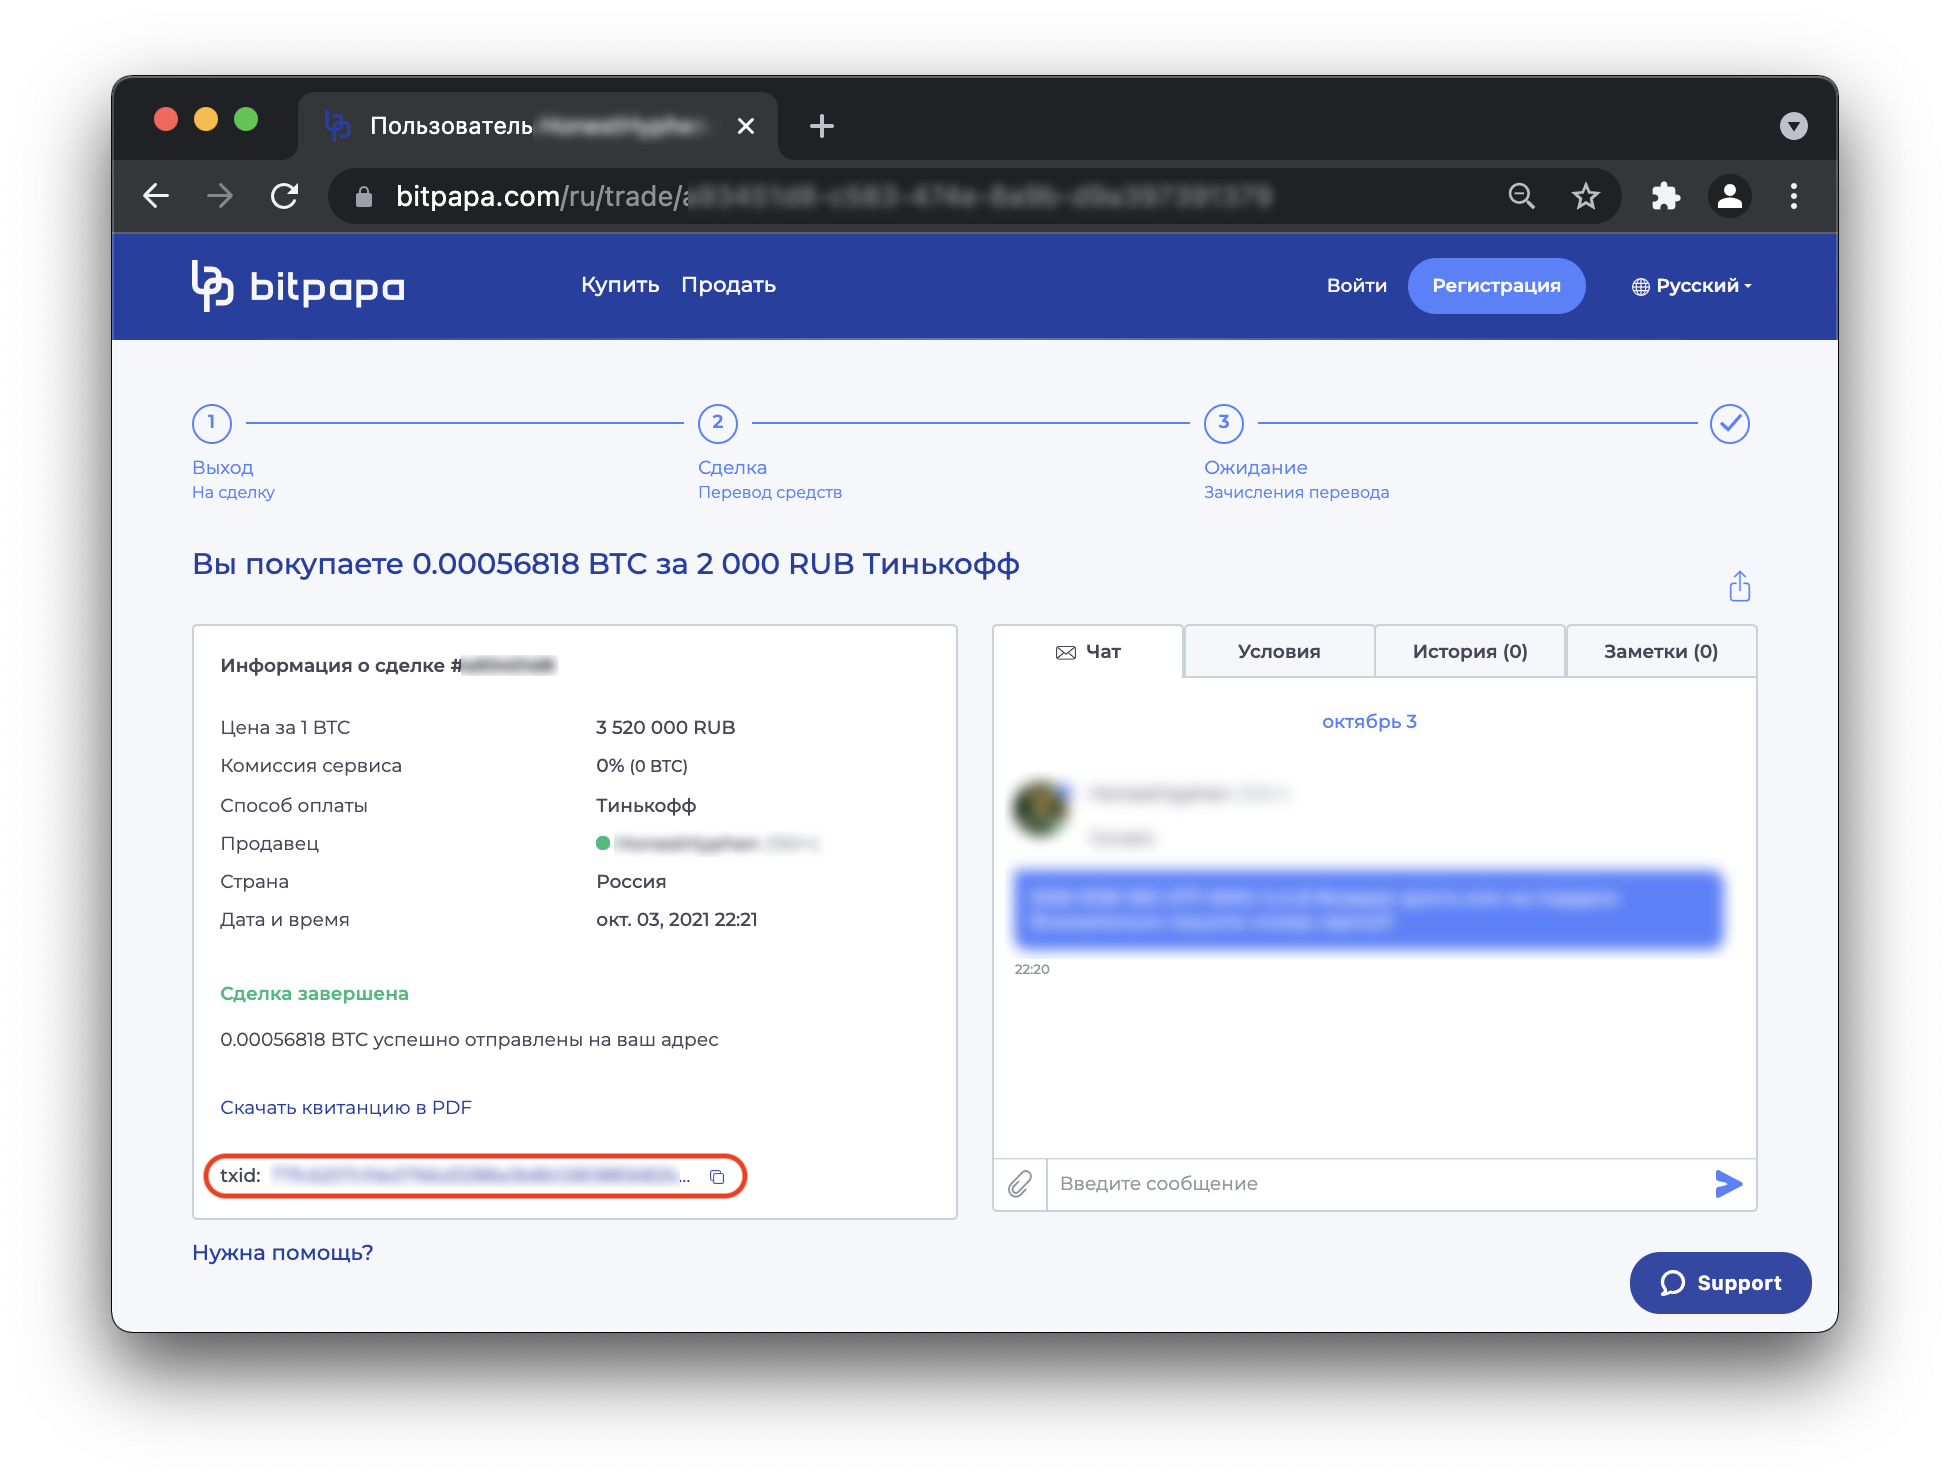This screenshot has height=1480, width=1950.
Task: Click the Нужна помощь? link
Action: tap(283, 1253)
